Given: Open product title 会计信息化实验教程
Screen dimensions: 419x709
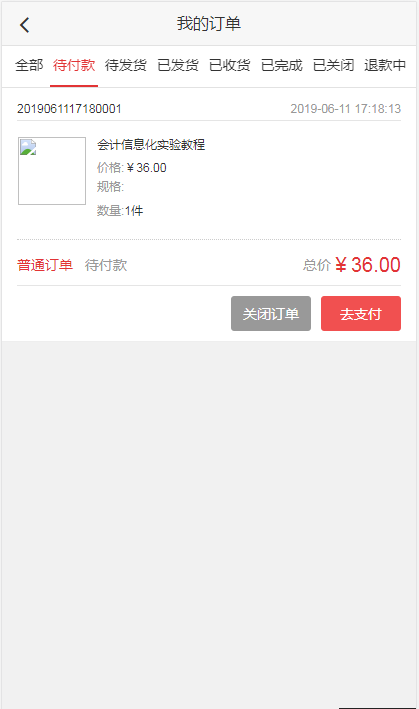Looking at the screenshot, I should (x=151, y=145).
